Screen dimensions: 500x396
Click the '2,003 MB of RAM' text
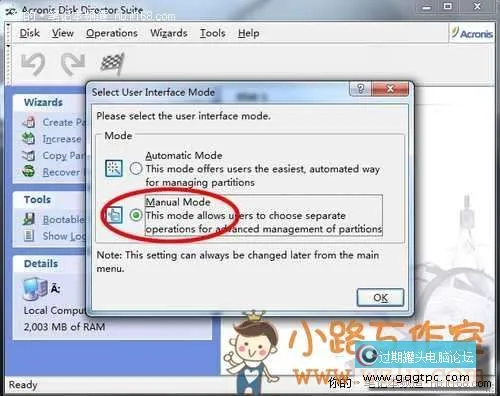(x=64, y=327)
